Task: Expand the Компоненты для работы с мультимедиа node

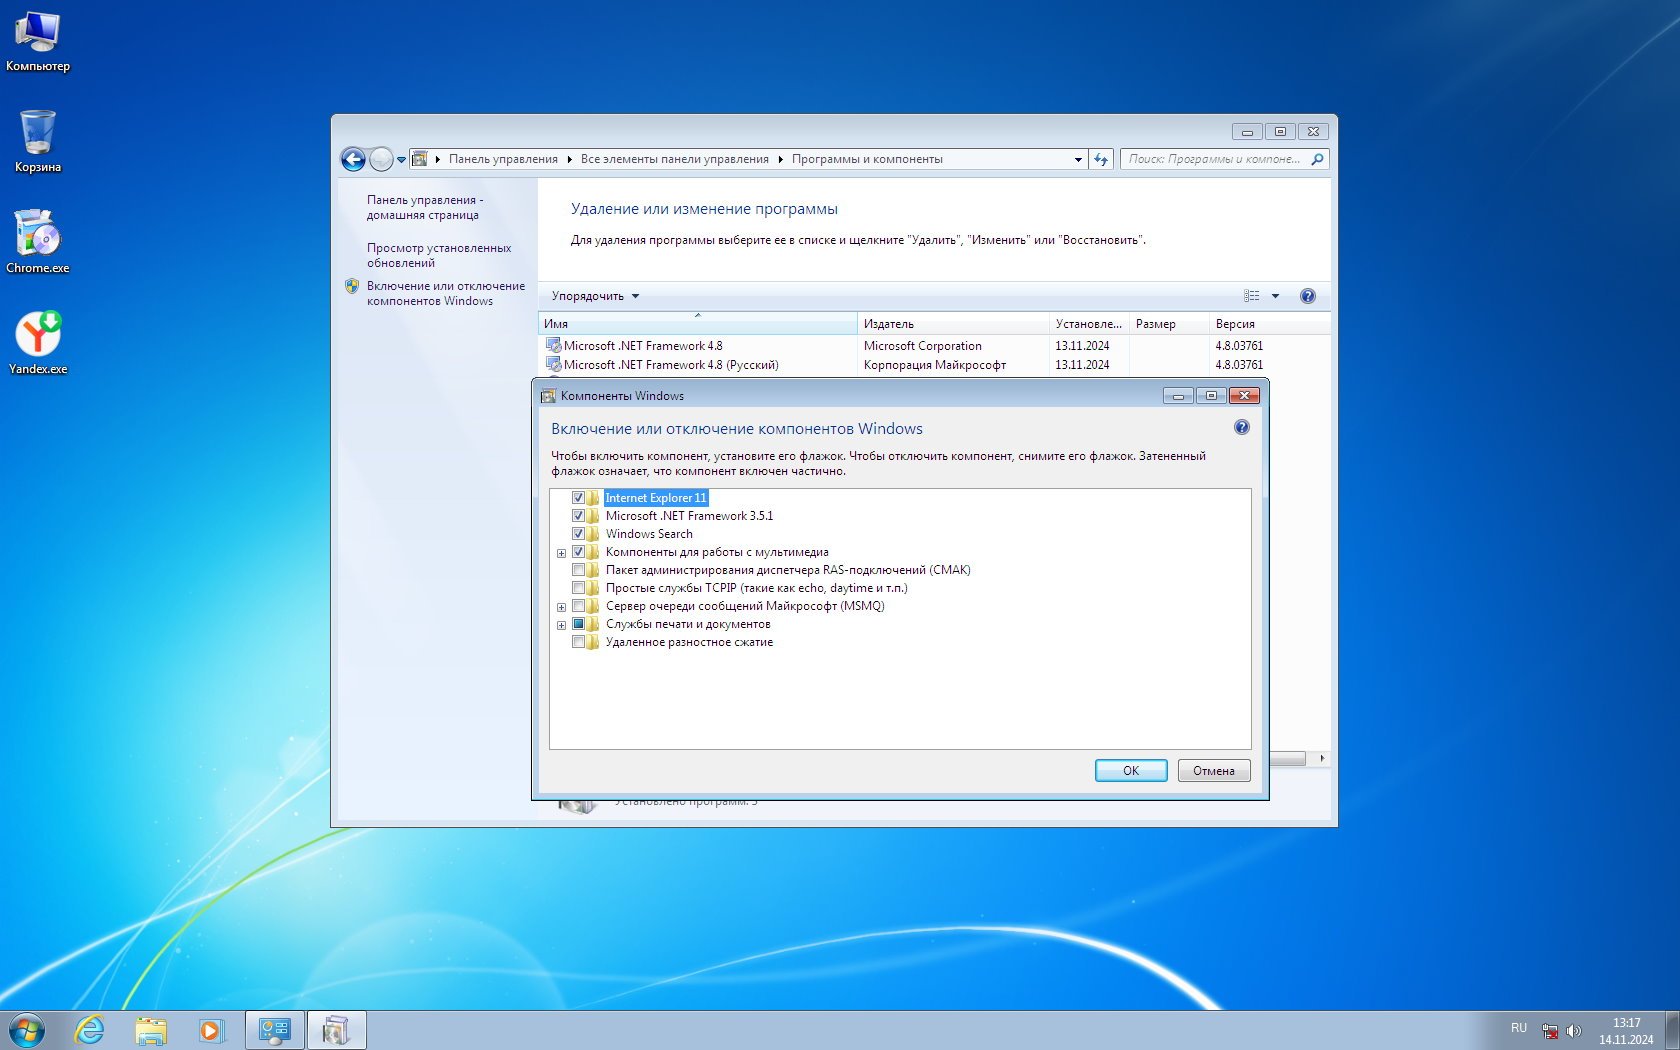Action: click(561, 553)
